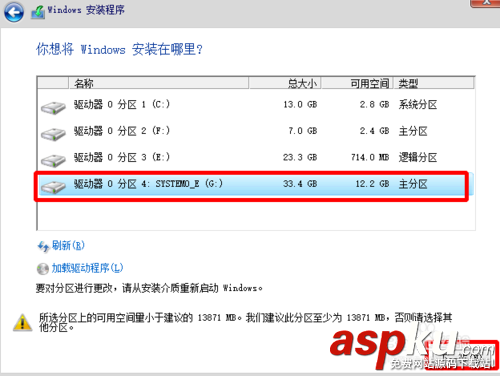Close the Windows Setup window
Viewport: 500px width, 376px height.
(x=485, y=3)
